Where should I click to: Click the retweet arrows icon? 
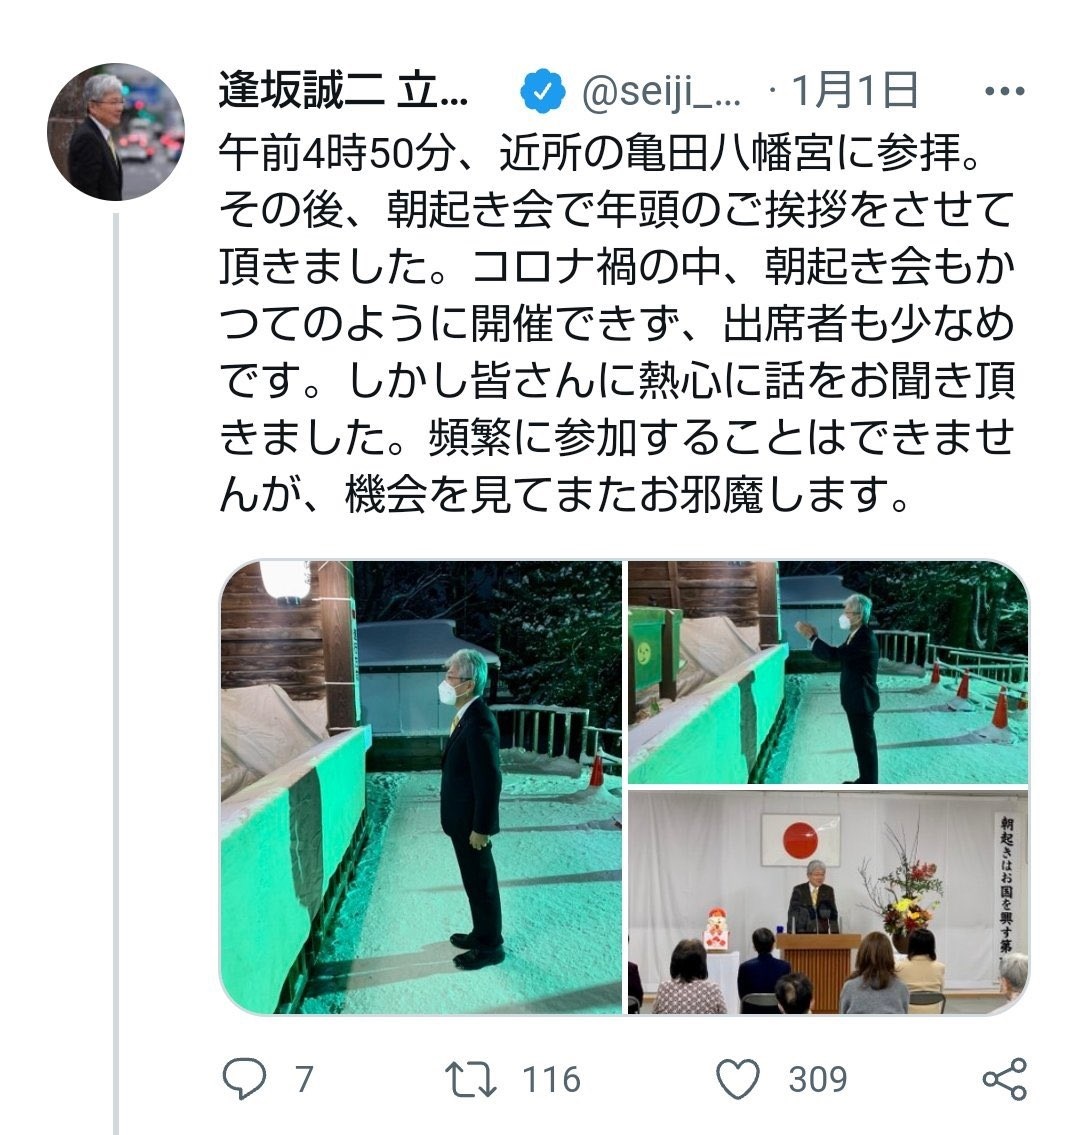pyautogui.click(x=470, y=1079)
